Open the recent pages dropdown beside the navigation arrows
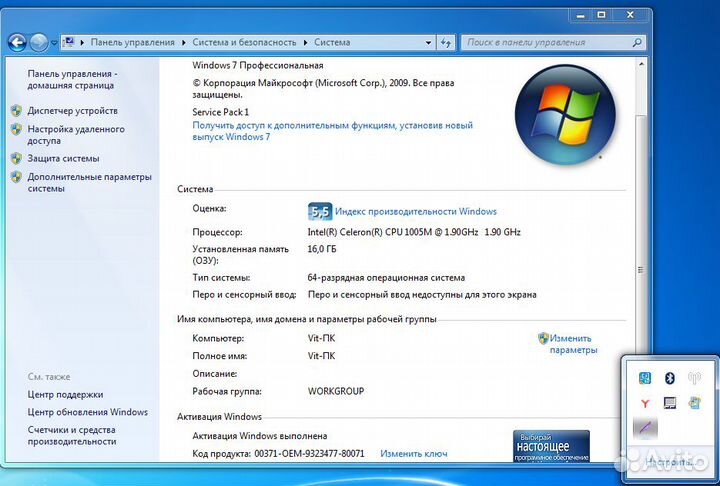This screenshot has width=720, height=486. pos(54,43)
